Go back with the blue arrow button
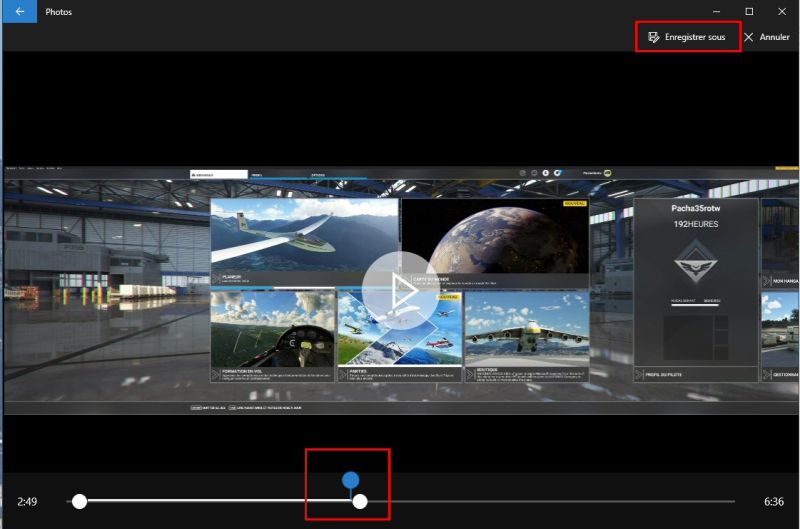The image size is (800, 529). pyautogui.click(x=20, y=11)
